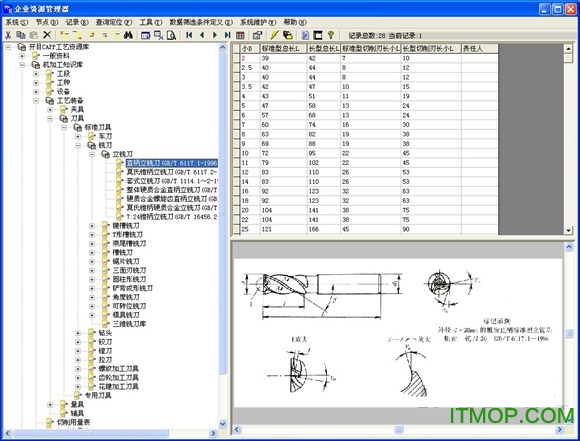580x441 pixels.
Task: Click the magnifier document preview icon
Action: [171, 35]
